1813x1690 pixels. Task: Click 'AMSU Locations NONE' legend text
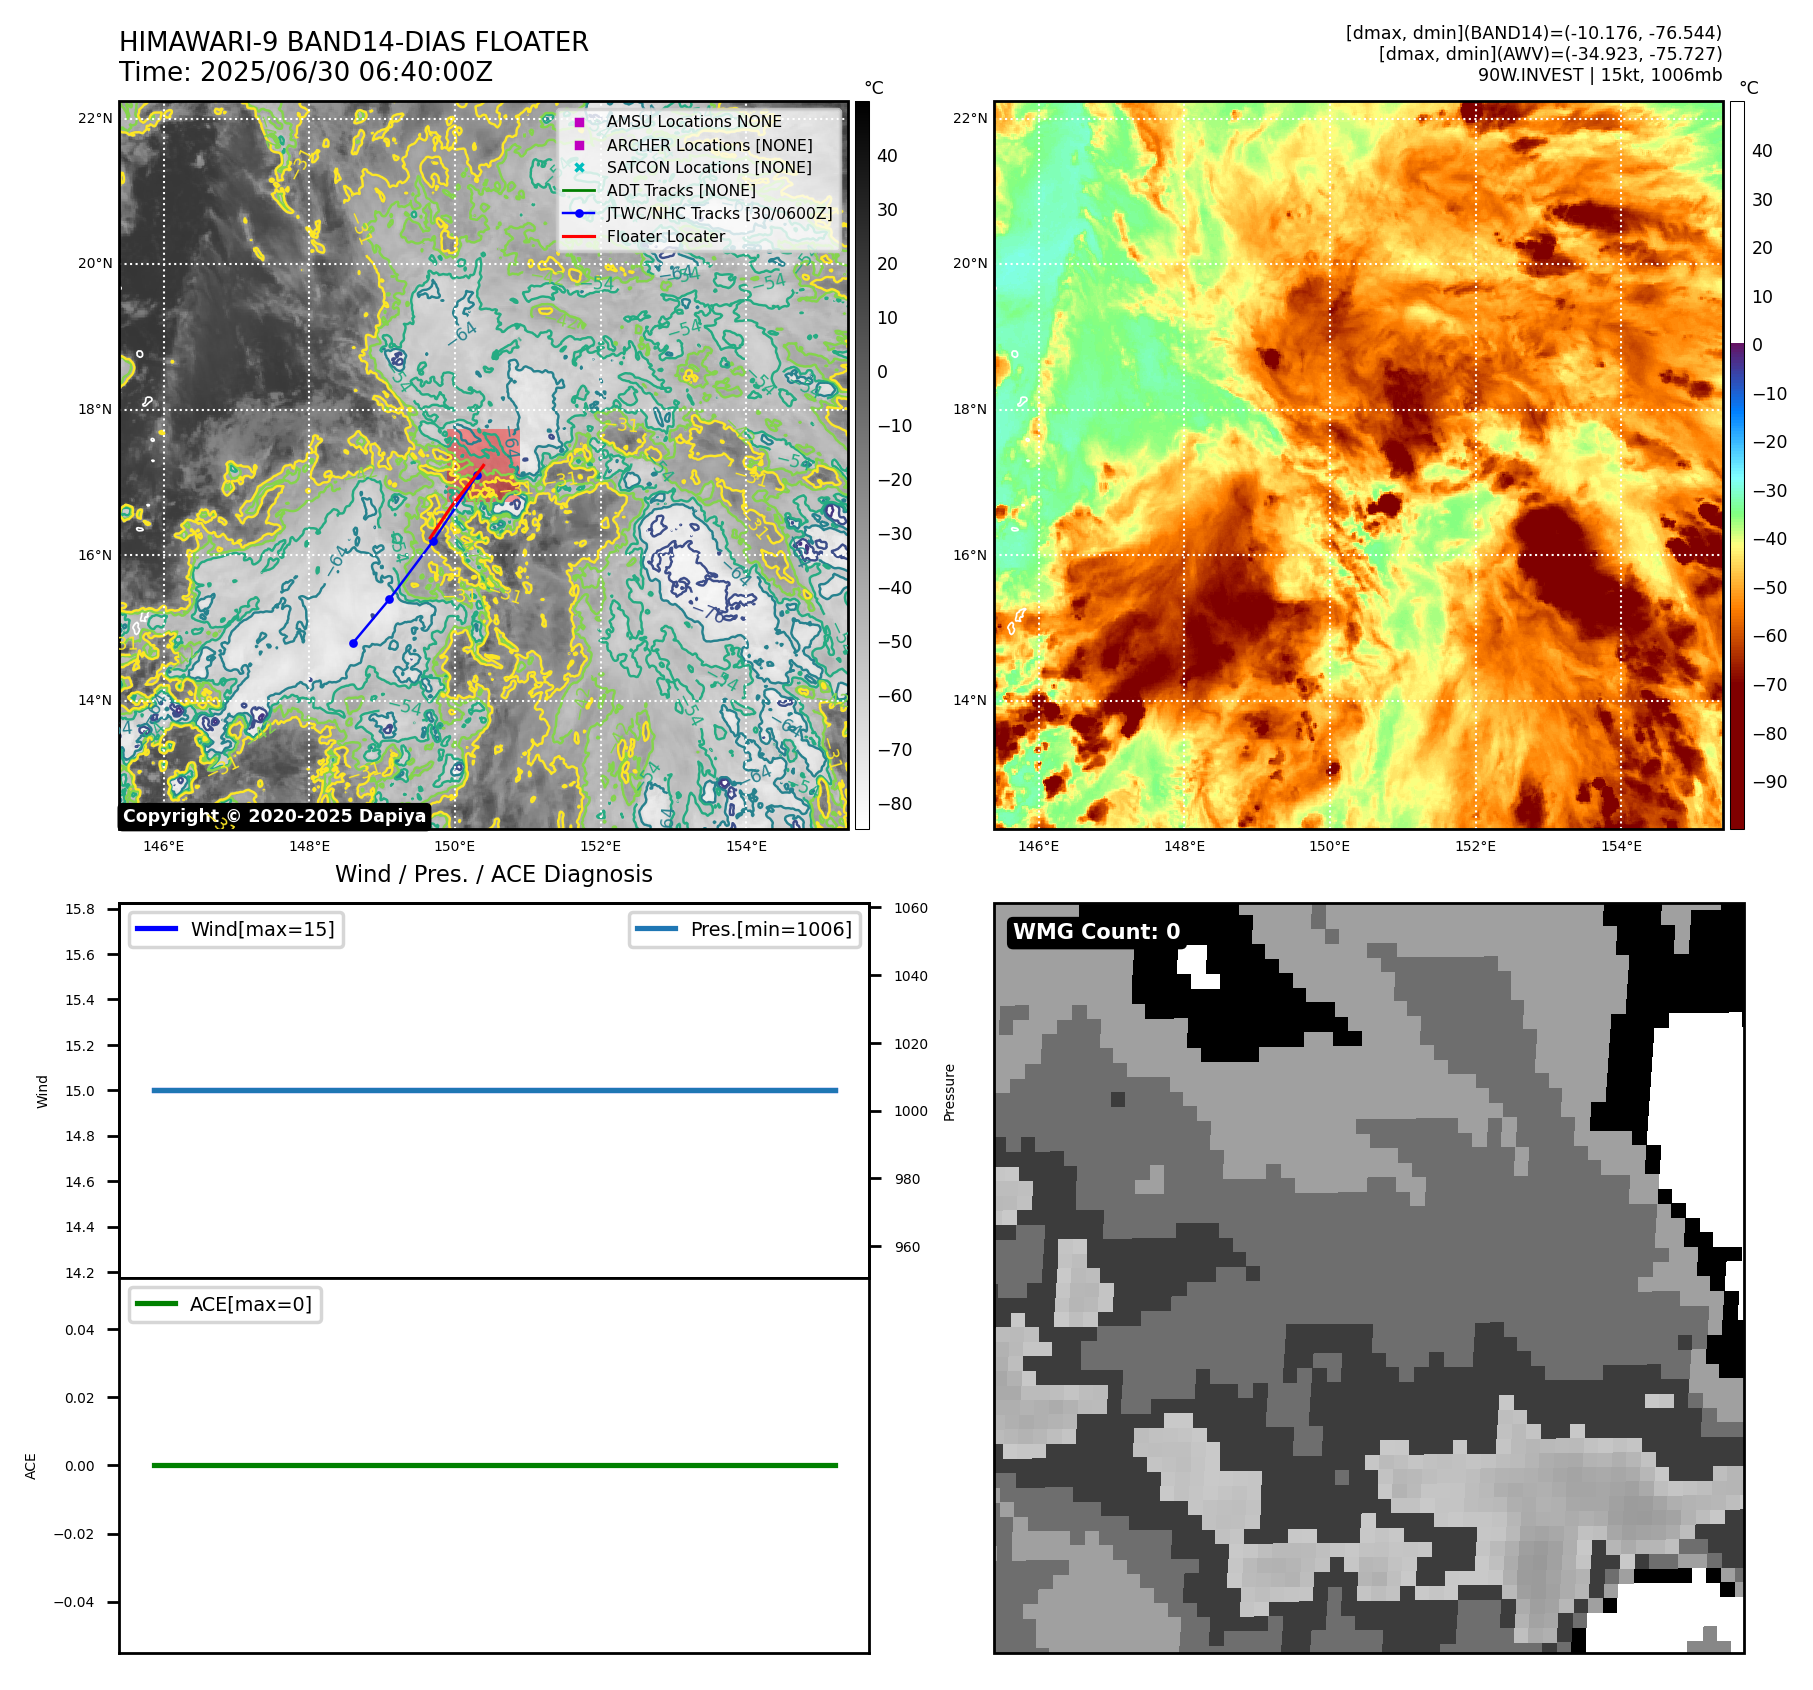694,122
